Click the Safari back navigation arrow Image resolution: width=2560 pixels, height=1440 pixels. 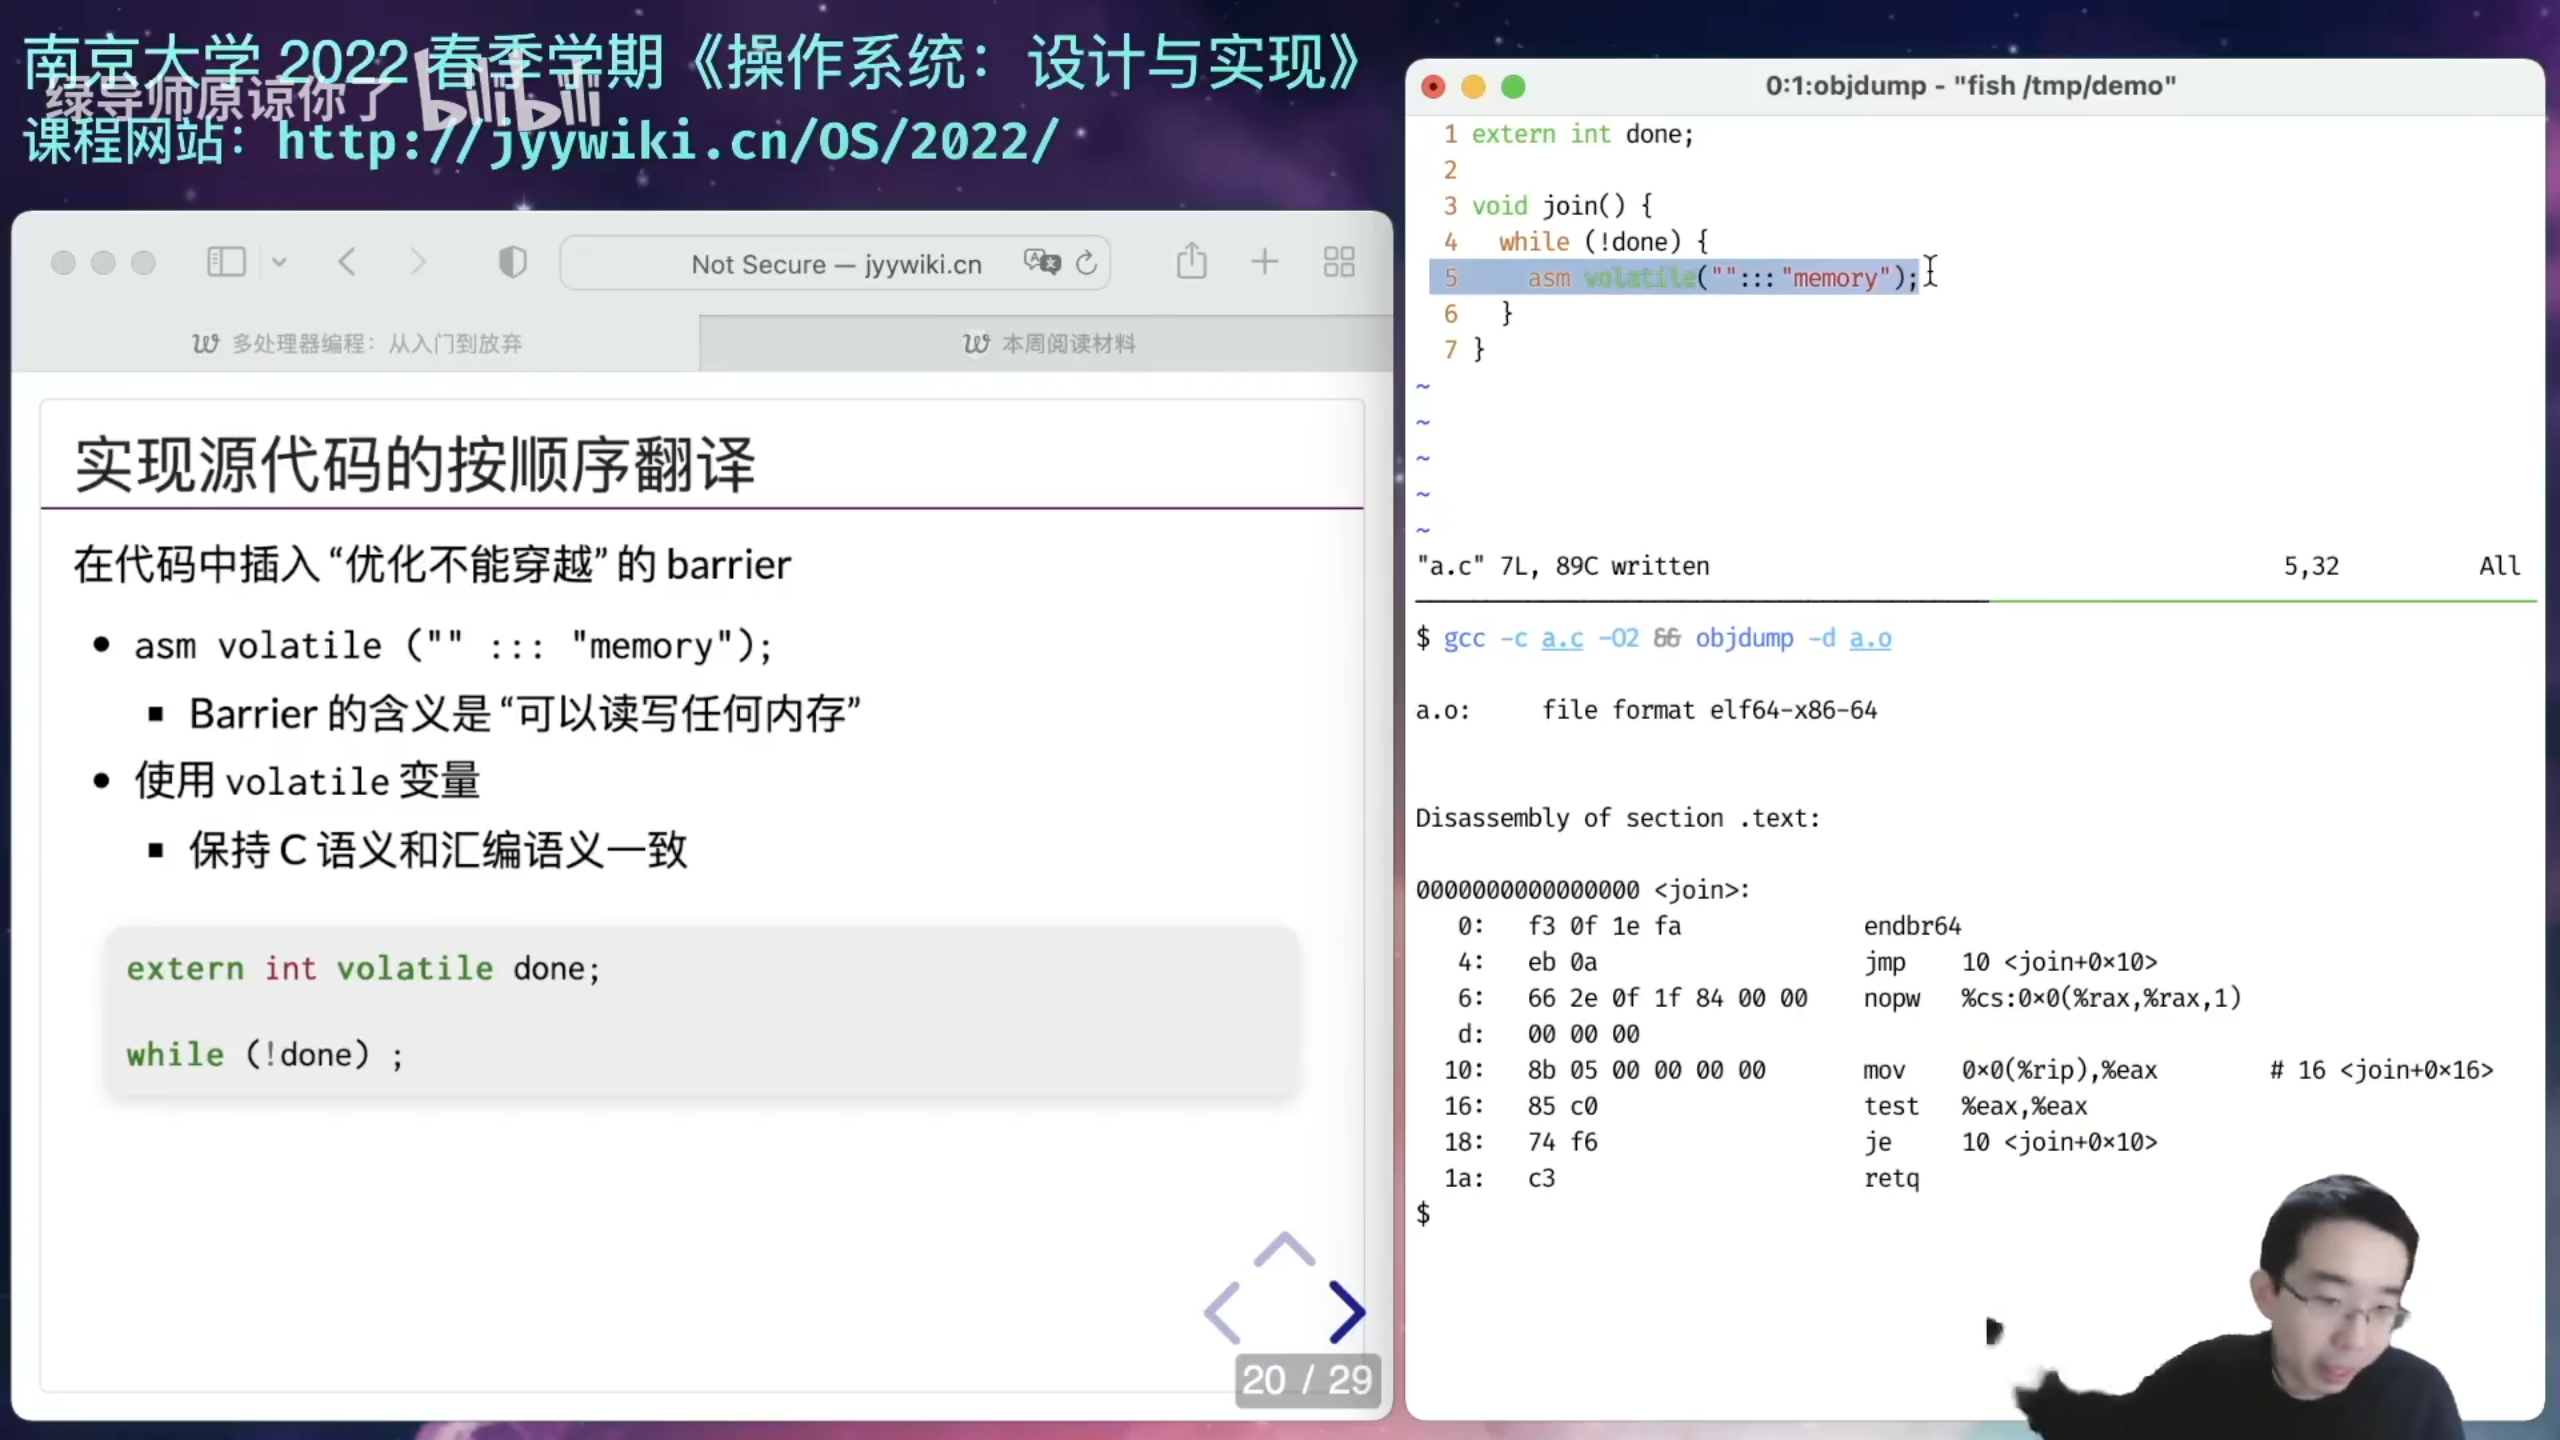click(x=347, y=262)
